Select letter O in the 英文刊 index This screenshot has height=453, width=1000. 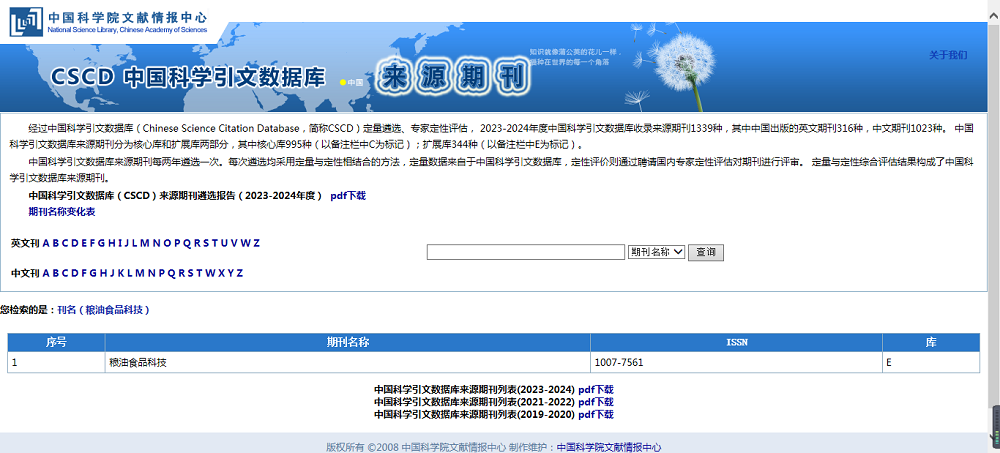click(167, 243)
